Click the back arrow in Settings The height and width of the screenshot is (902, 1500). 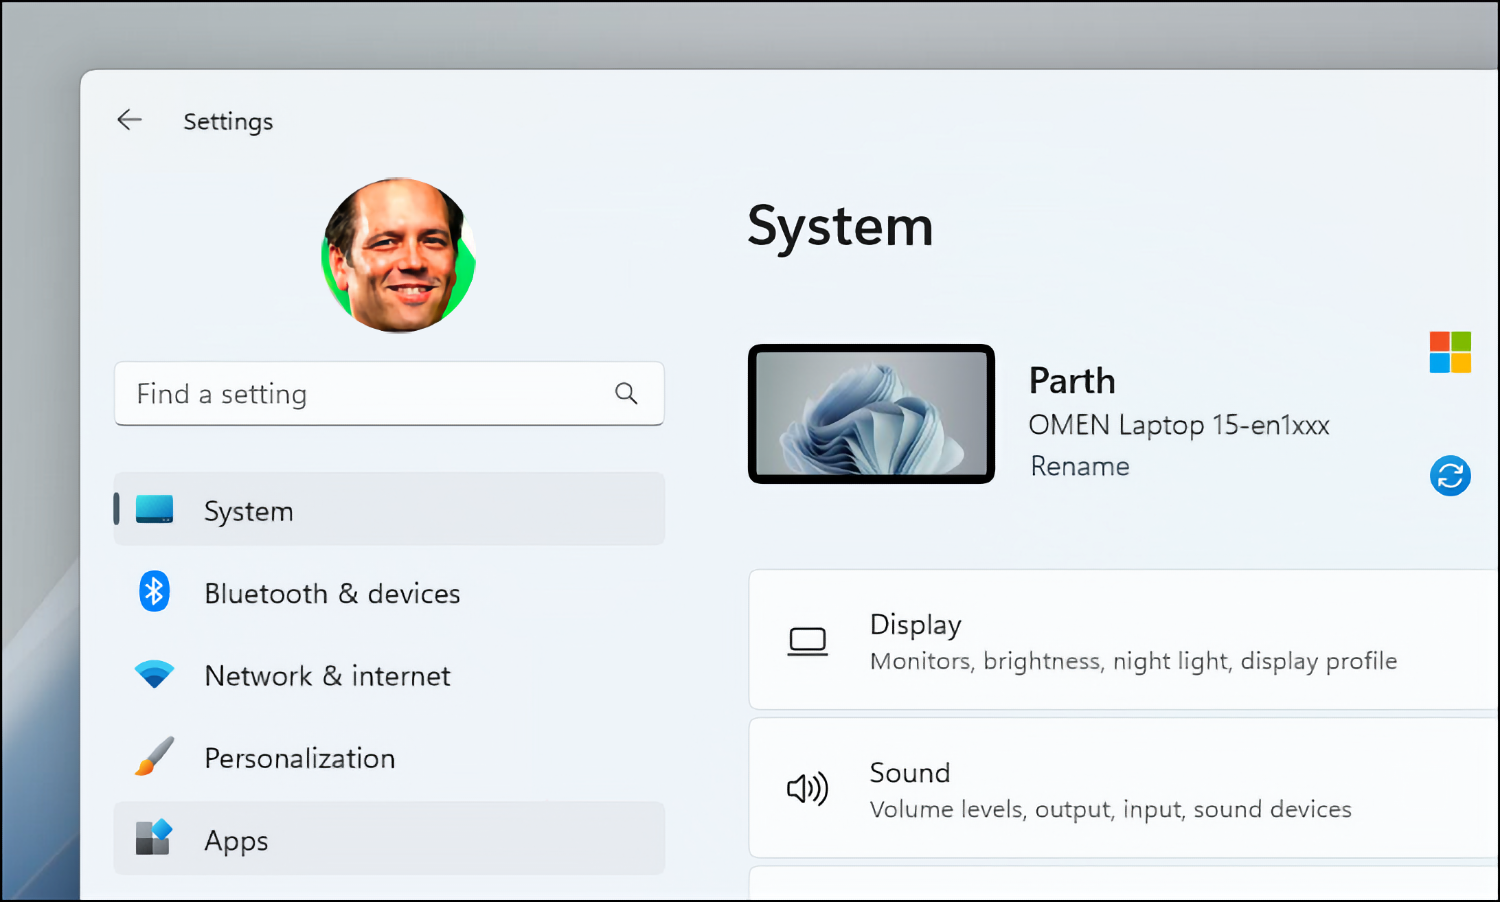click(129, 121)
